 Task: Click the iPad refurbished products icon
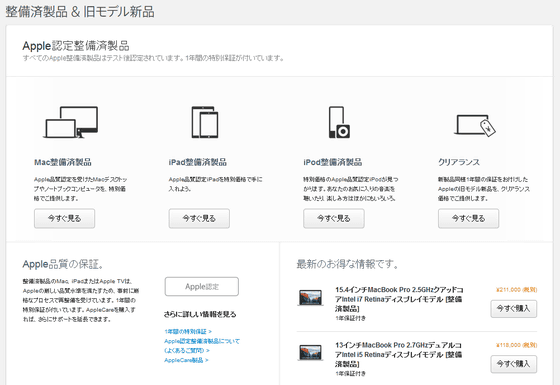point(205,122)
